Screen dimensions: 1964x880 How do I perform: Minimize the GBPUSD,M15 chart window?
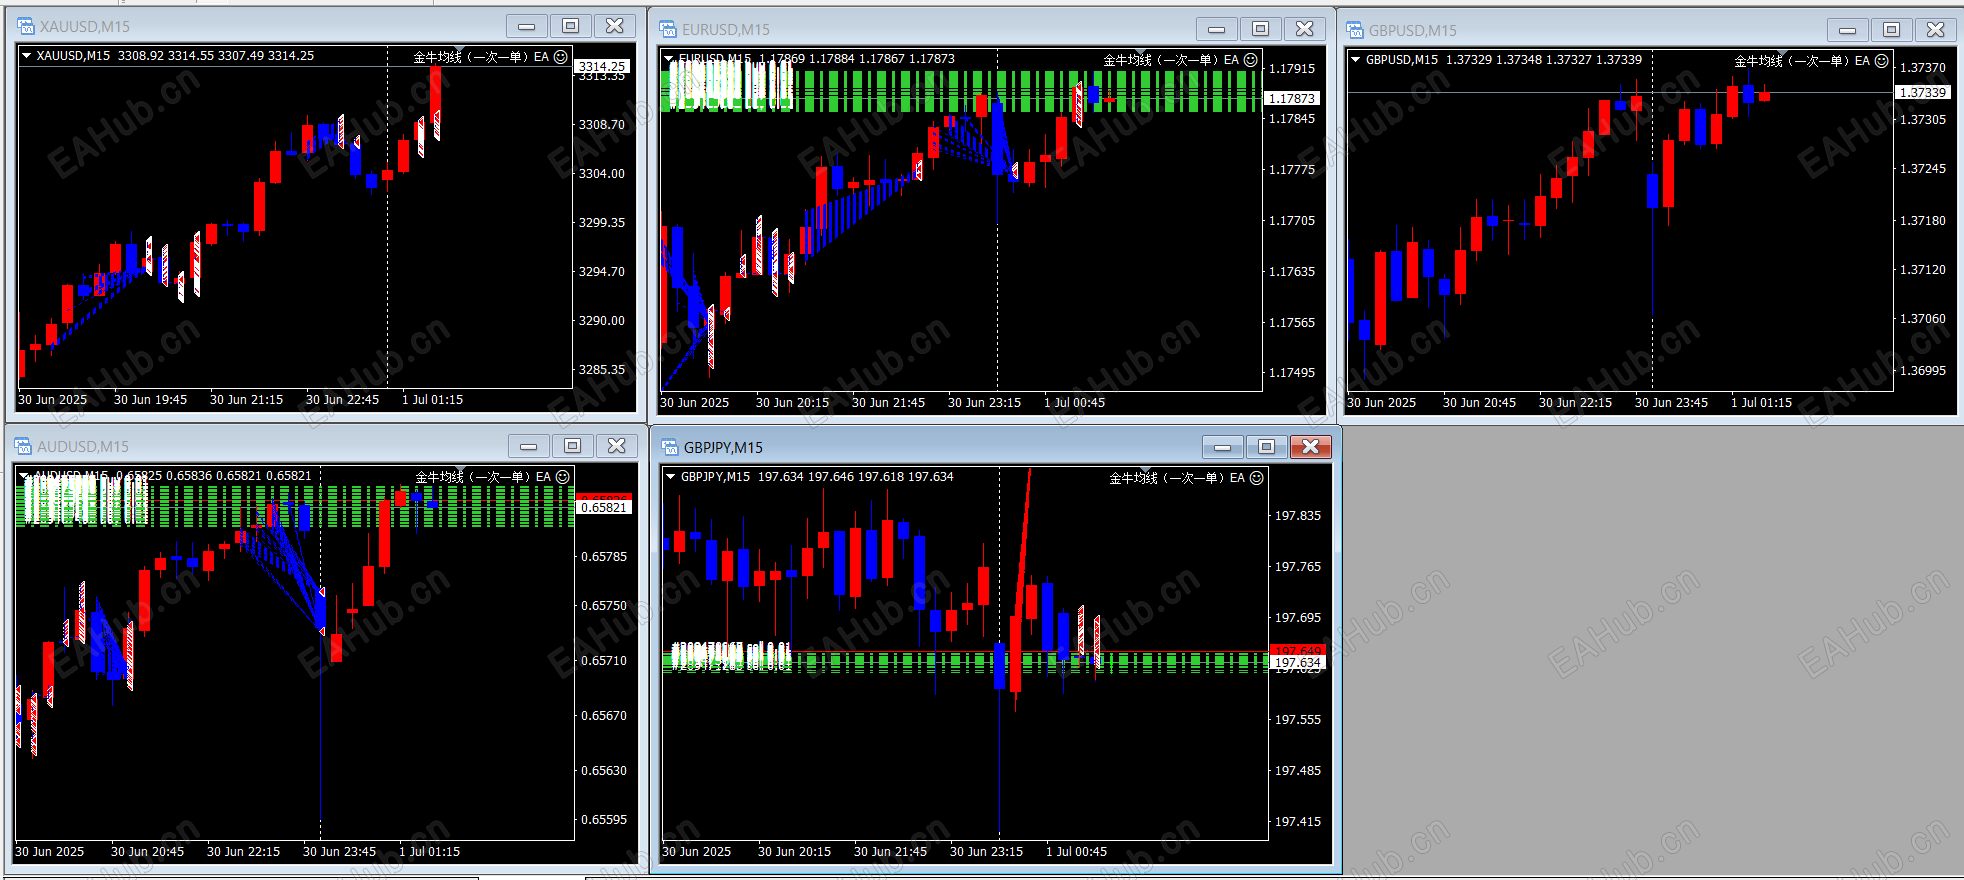[1848, 30]
